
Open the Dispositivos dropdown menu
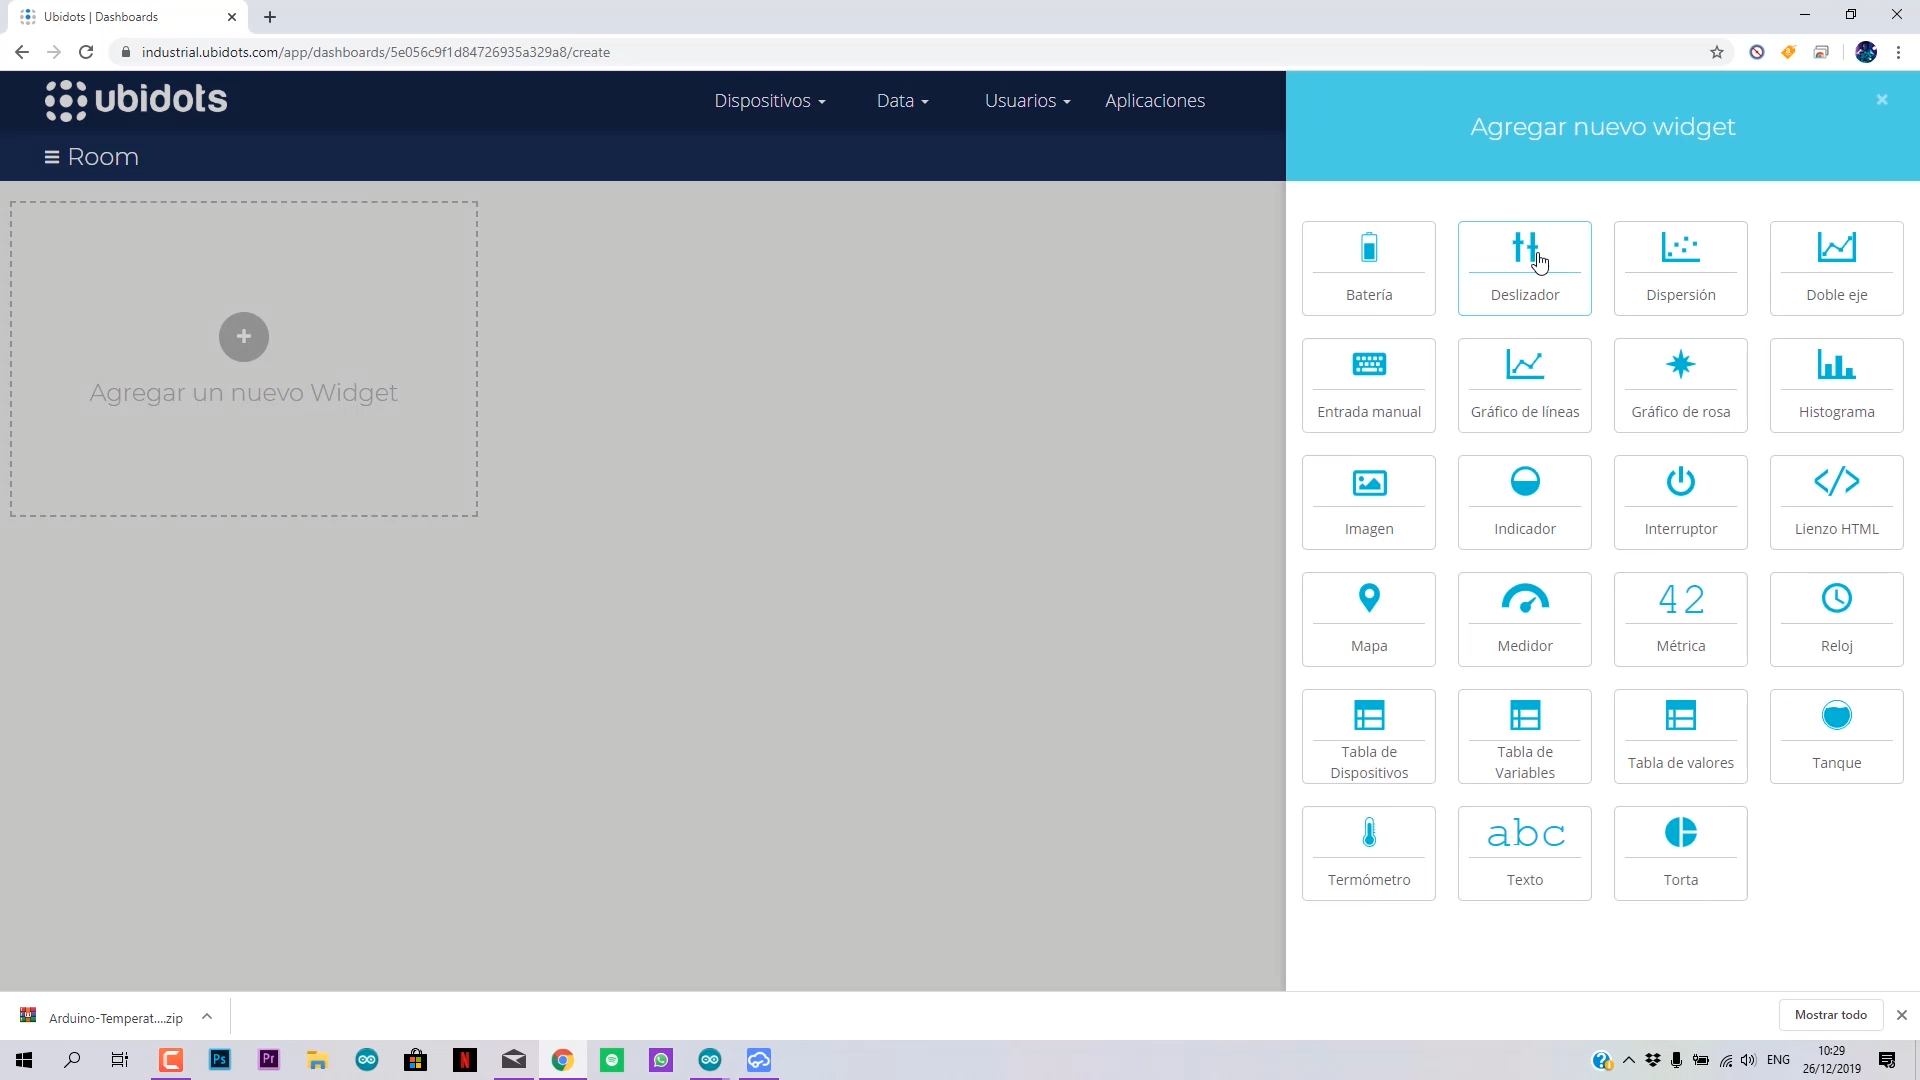click(x=769, y=101)
